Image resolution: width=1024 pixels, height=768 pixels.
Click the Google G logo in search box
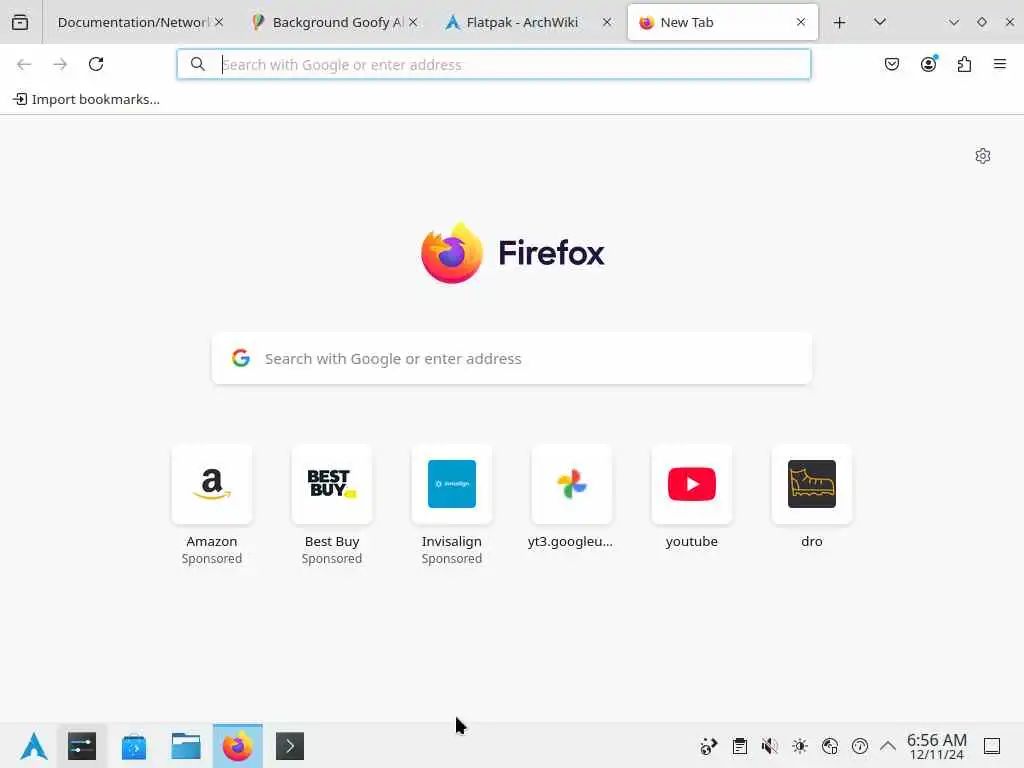[x=241, y=358]
